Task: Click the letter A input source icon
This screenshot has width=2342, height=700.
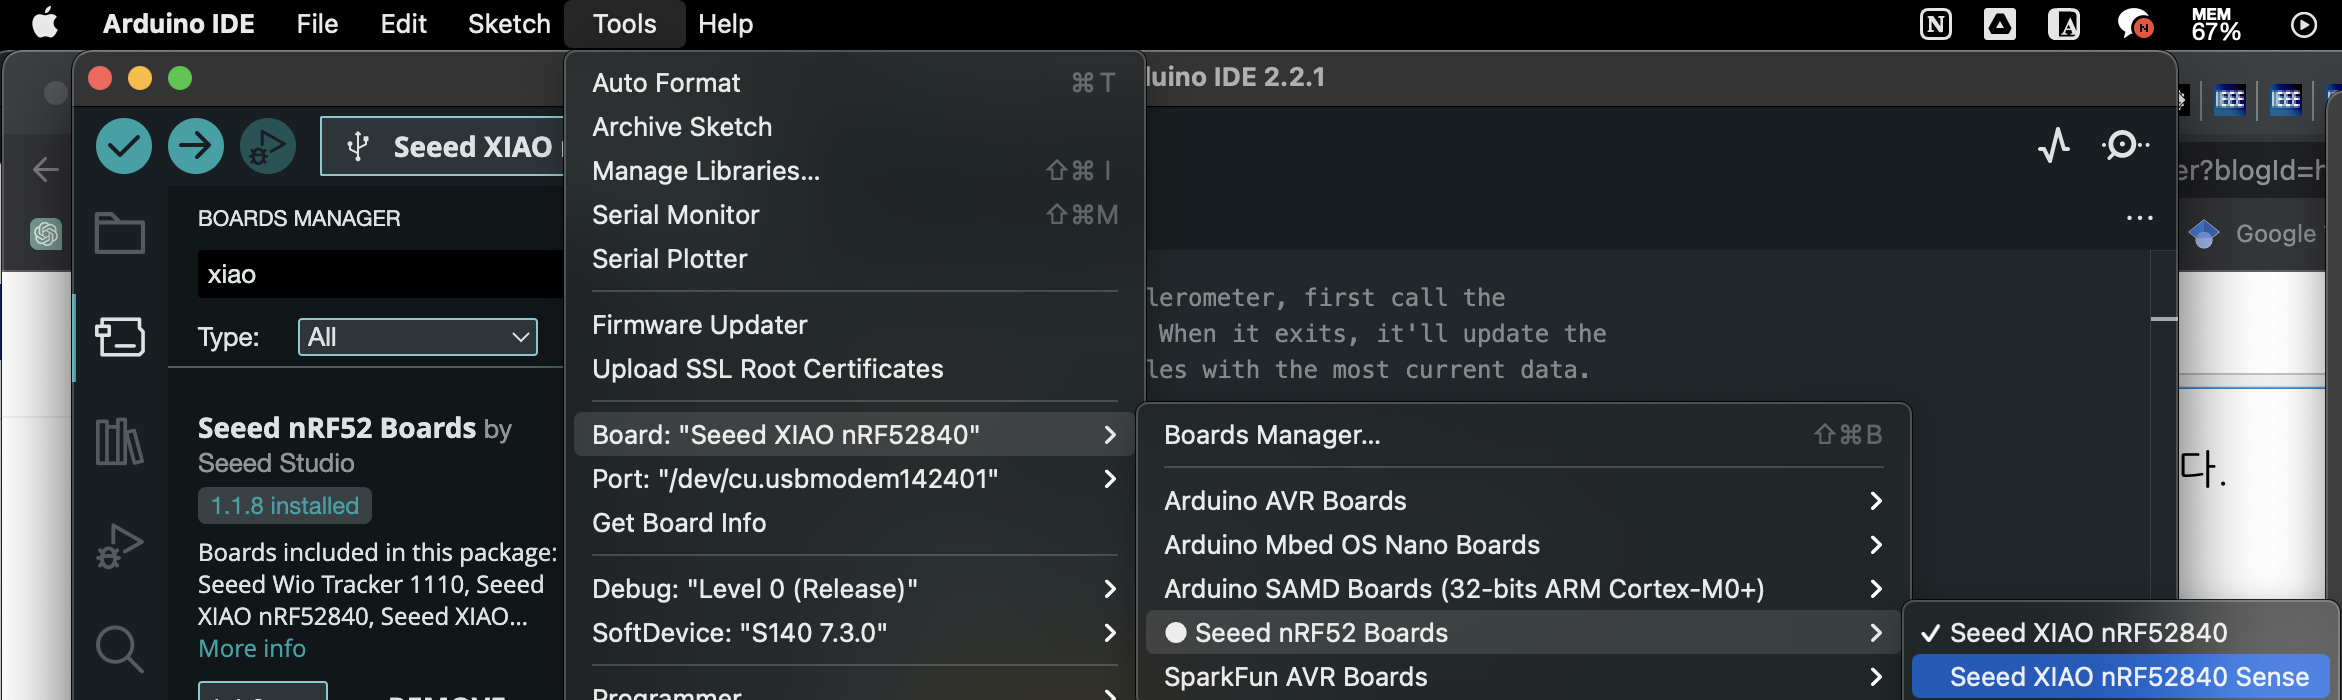Action: pos(2064,24)
